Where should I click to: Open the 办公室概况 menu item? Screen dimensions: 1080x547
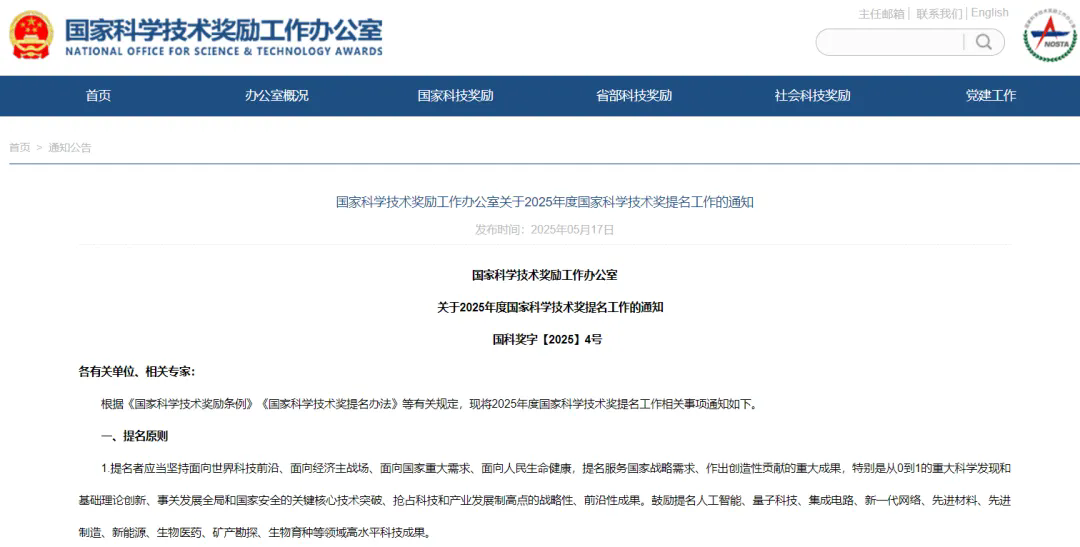pos(277,96)
